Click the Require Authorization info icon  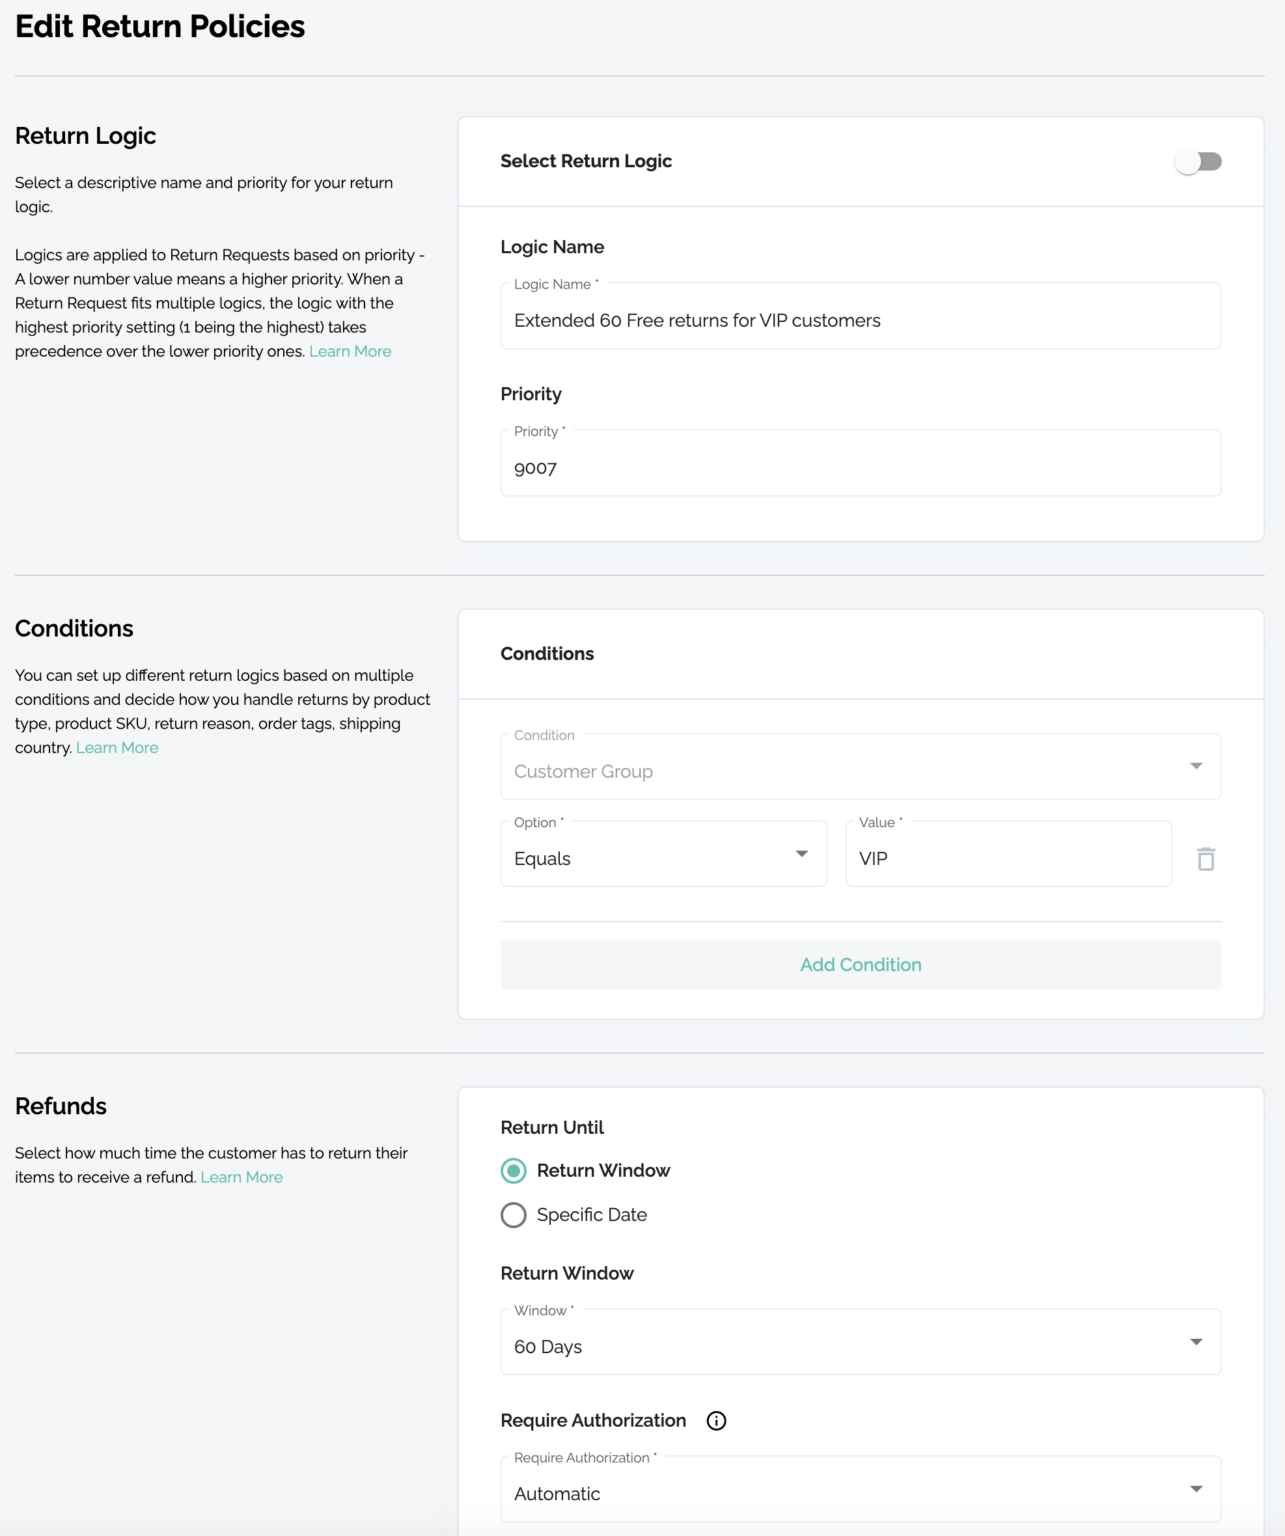click(x=716, y=1420)
